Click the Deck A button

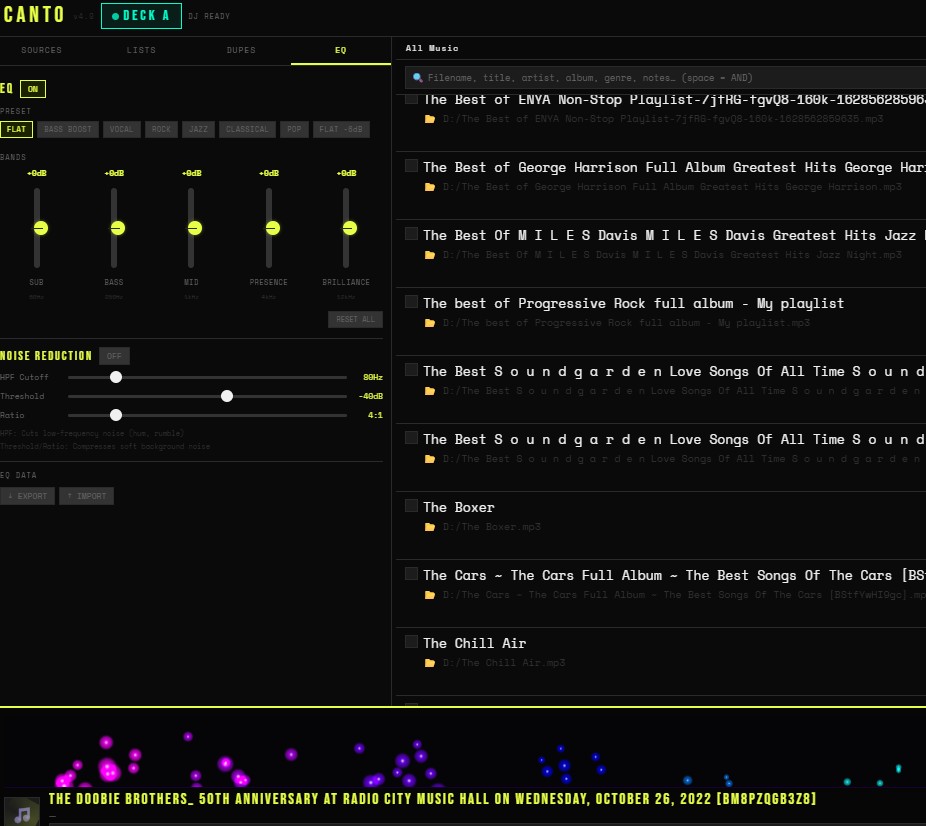141,16
